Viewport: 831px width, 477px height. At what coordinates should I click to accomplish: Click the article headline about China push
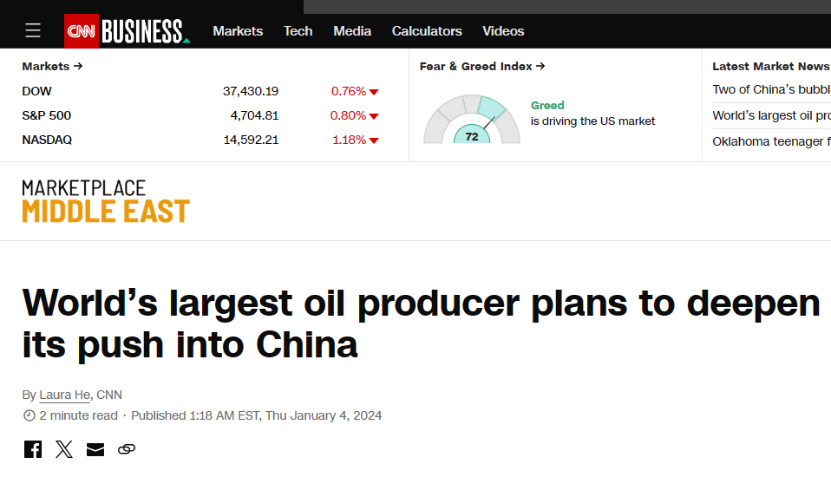(x=421, y=324)
